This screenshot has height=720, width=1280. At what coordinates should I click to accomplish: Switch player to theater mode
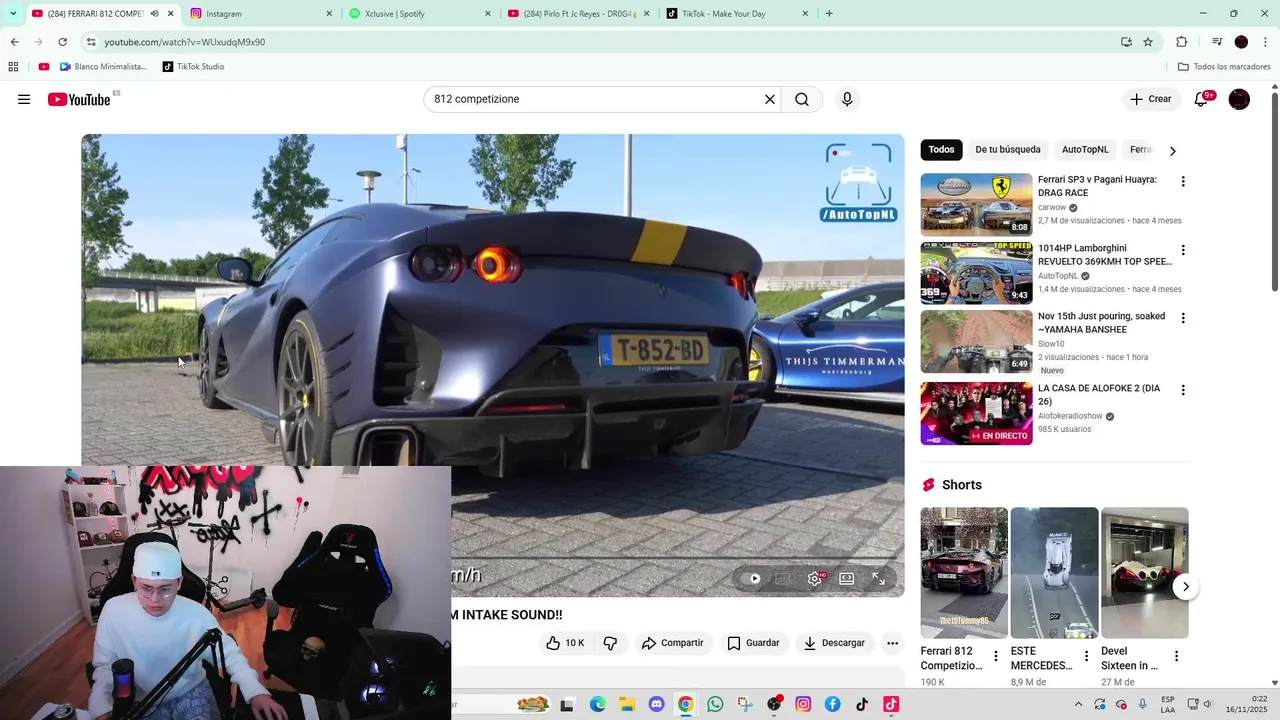(847, 578)
